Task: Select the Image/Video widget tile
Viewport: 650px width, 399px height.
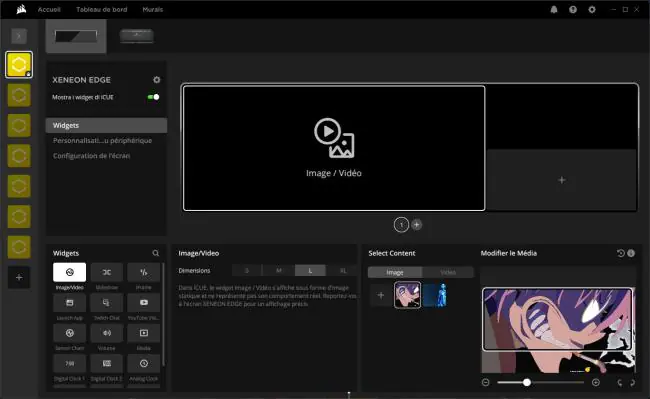Action: coord(70,272)
